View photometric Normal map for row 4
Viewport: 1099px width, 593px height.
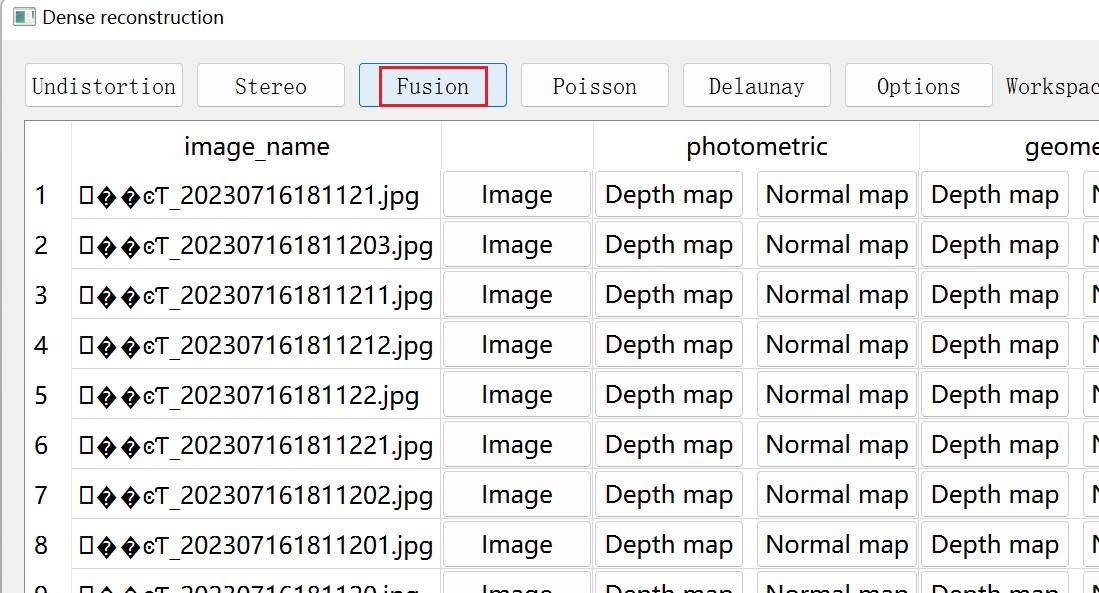[837, 344]
